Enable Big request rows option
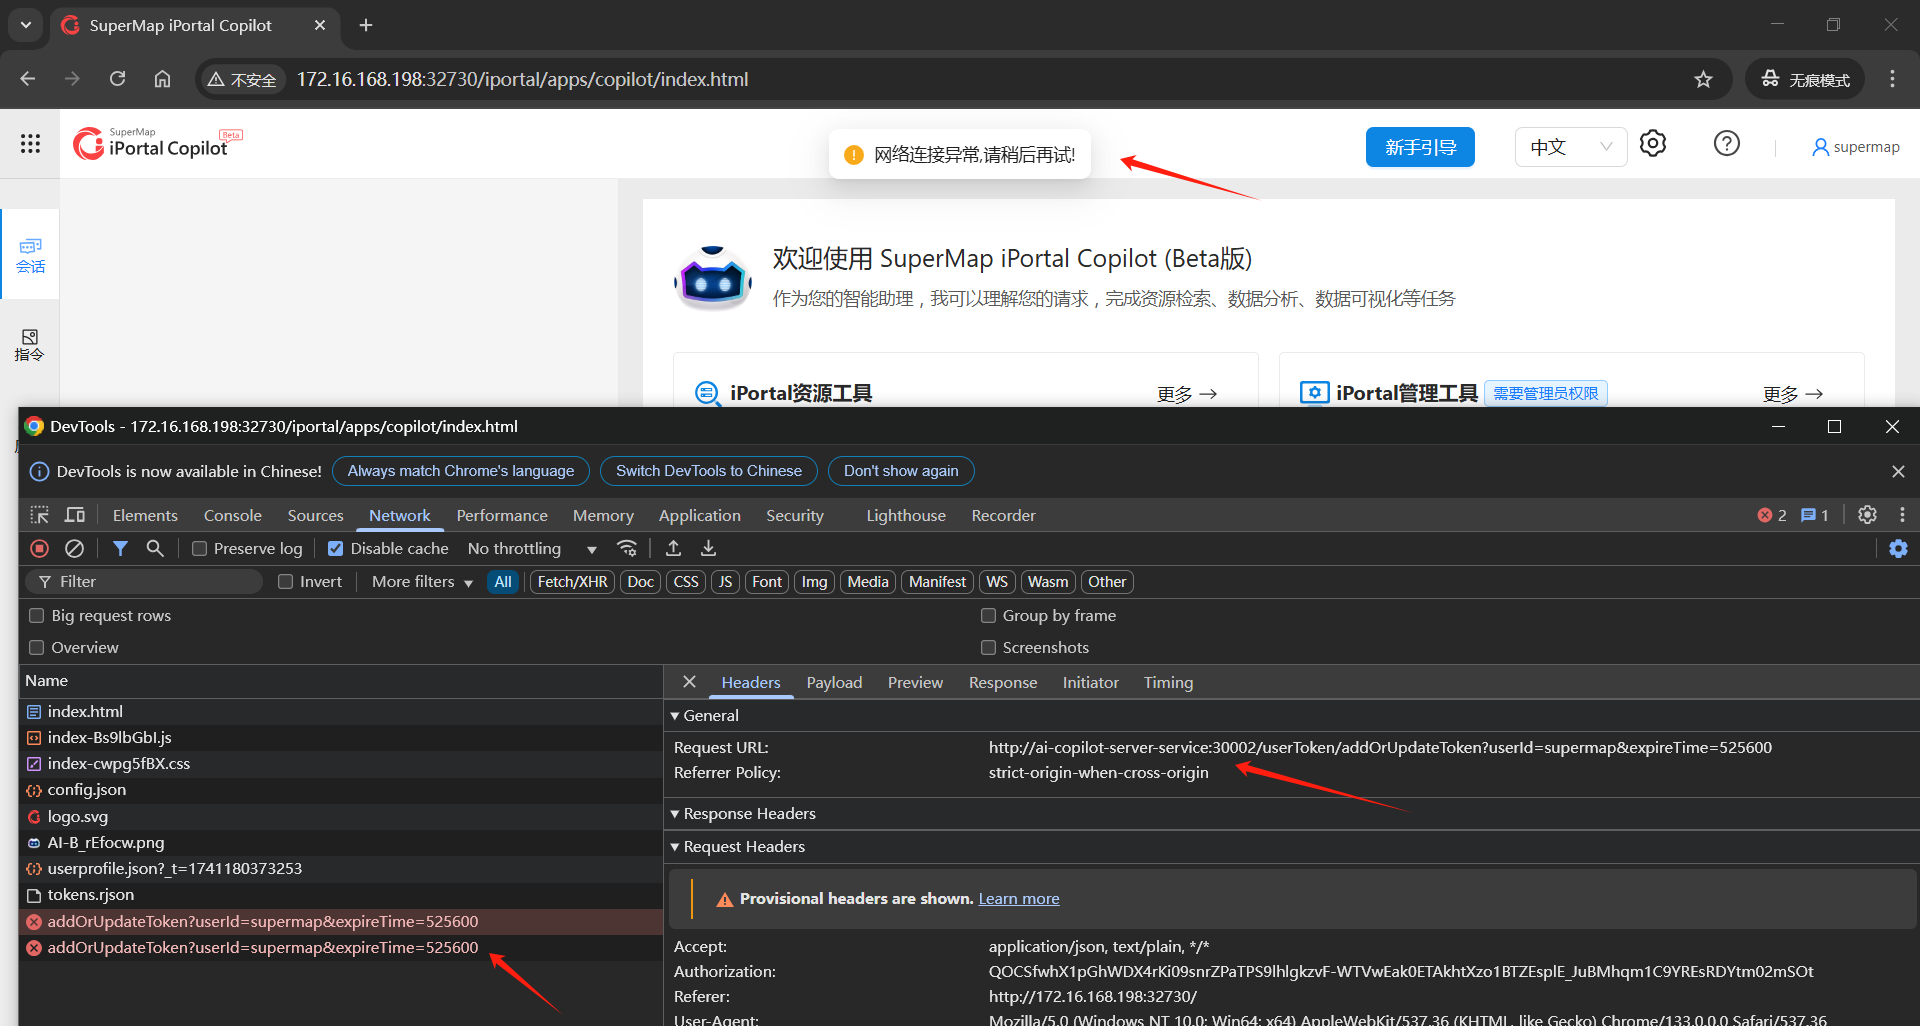1920x1026 pixels. (x=37, y=616)
